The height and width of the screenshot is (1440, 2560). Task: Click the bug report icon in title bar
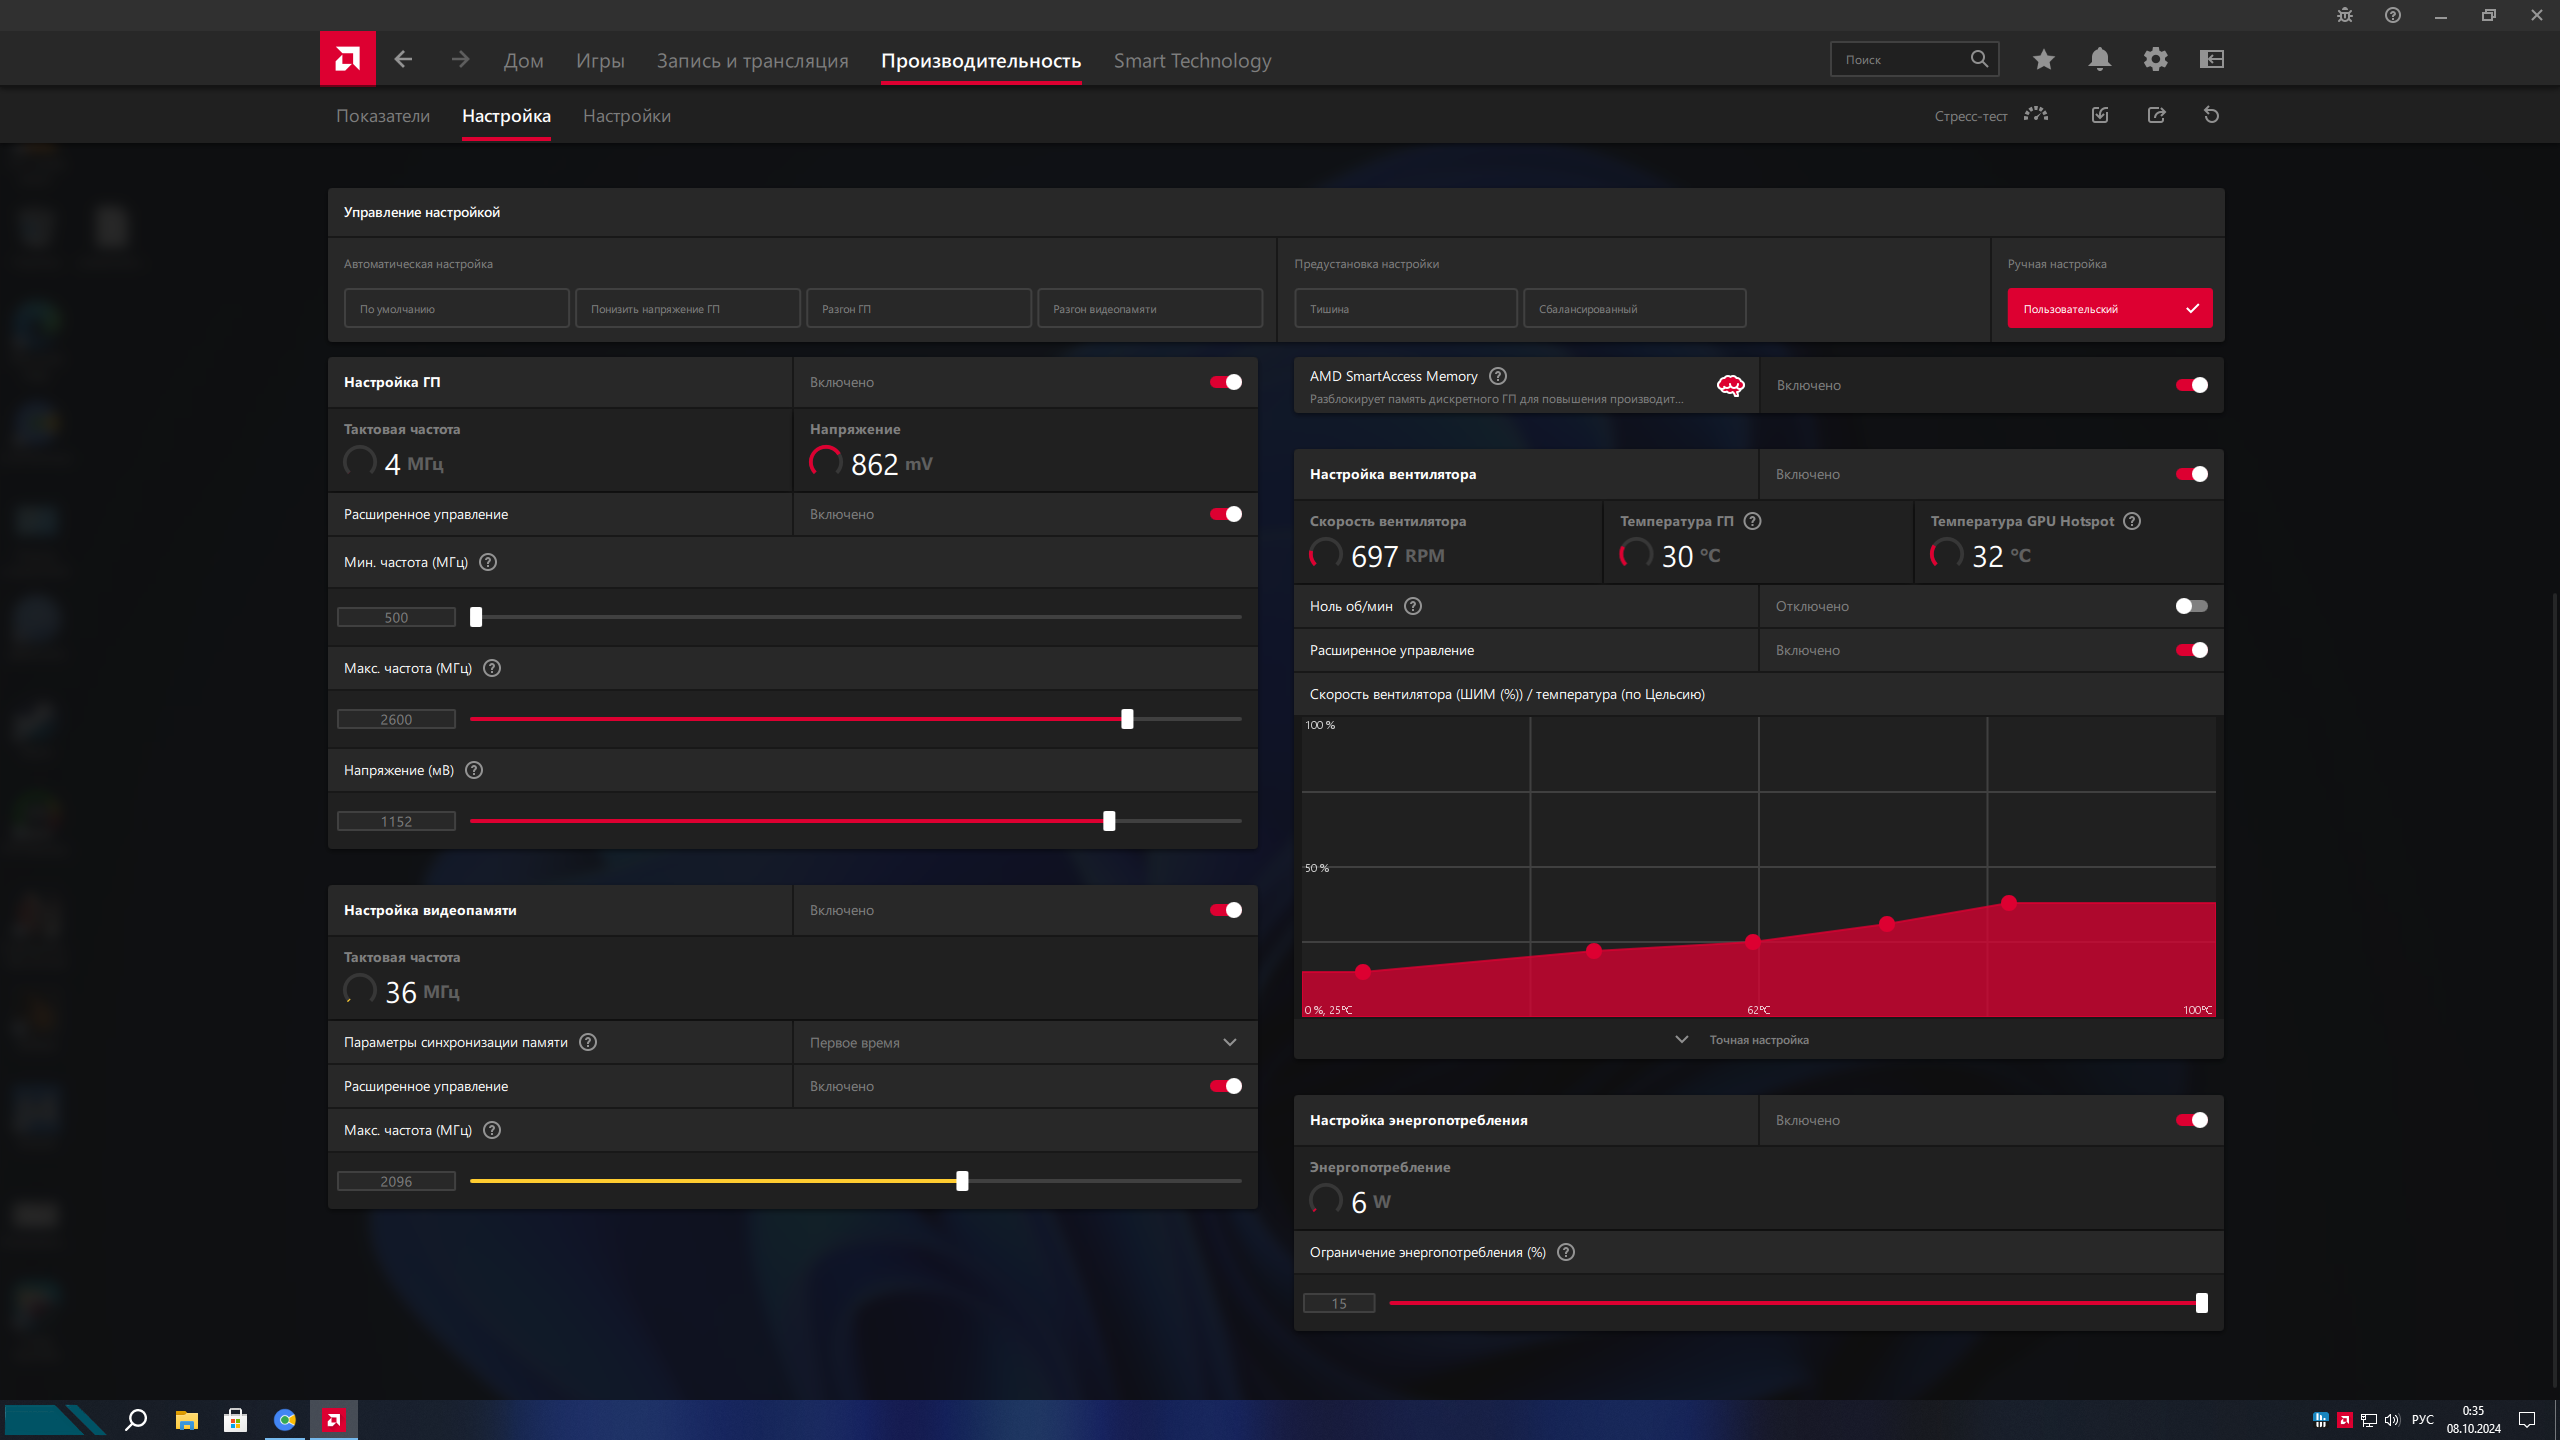click(2345, 15)
